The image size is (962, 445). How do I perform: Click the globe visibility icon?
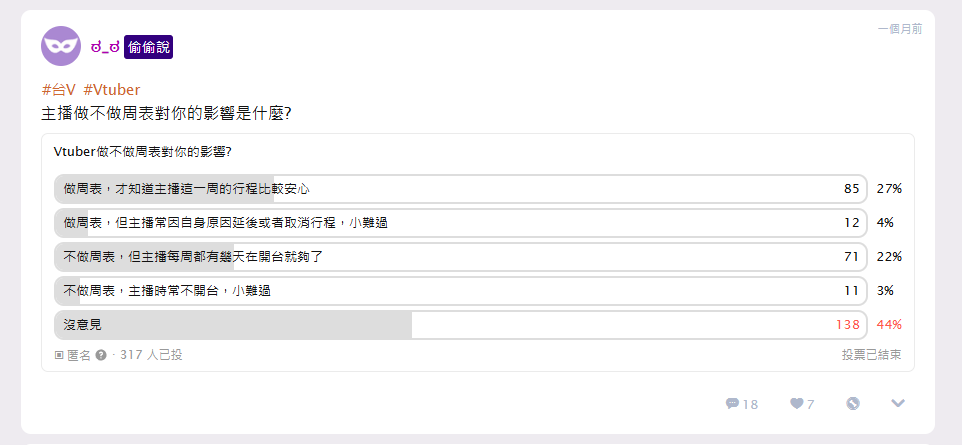(853, 403)
